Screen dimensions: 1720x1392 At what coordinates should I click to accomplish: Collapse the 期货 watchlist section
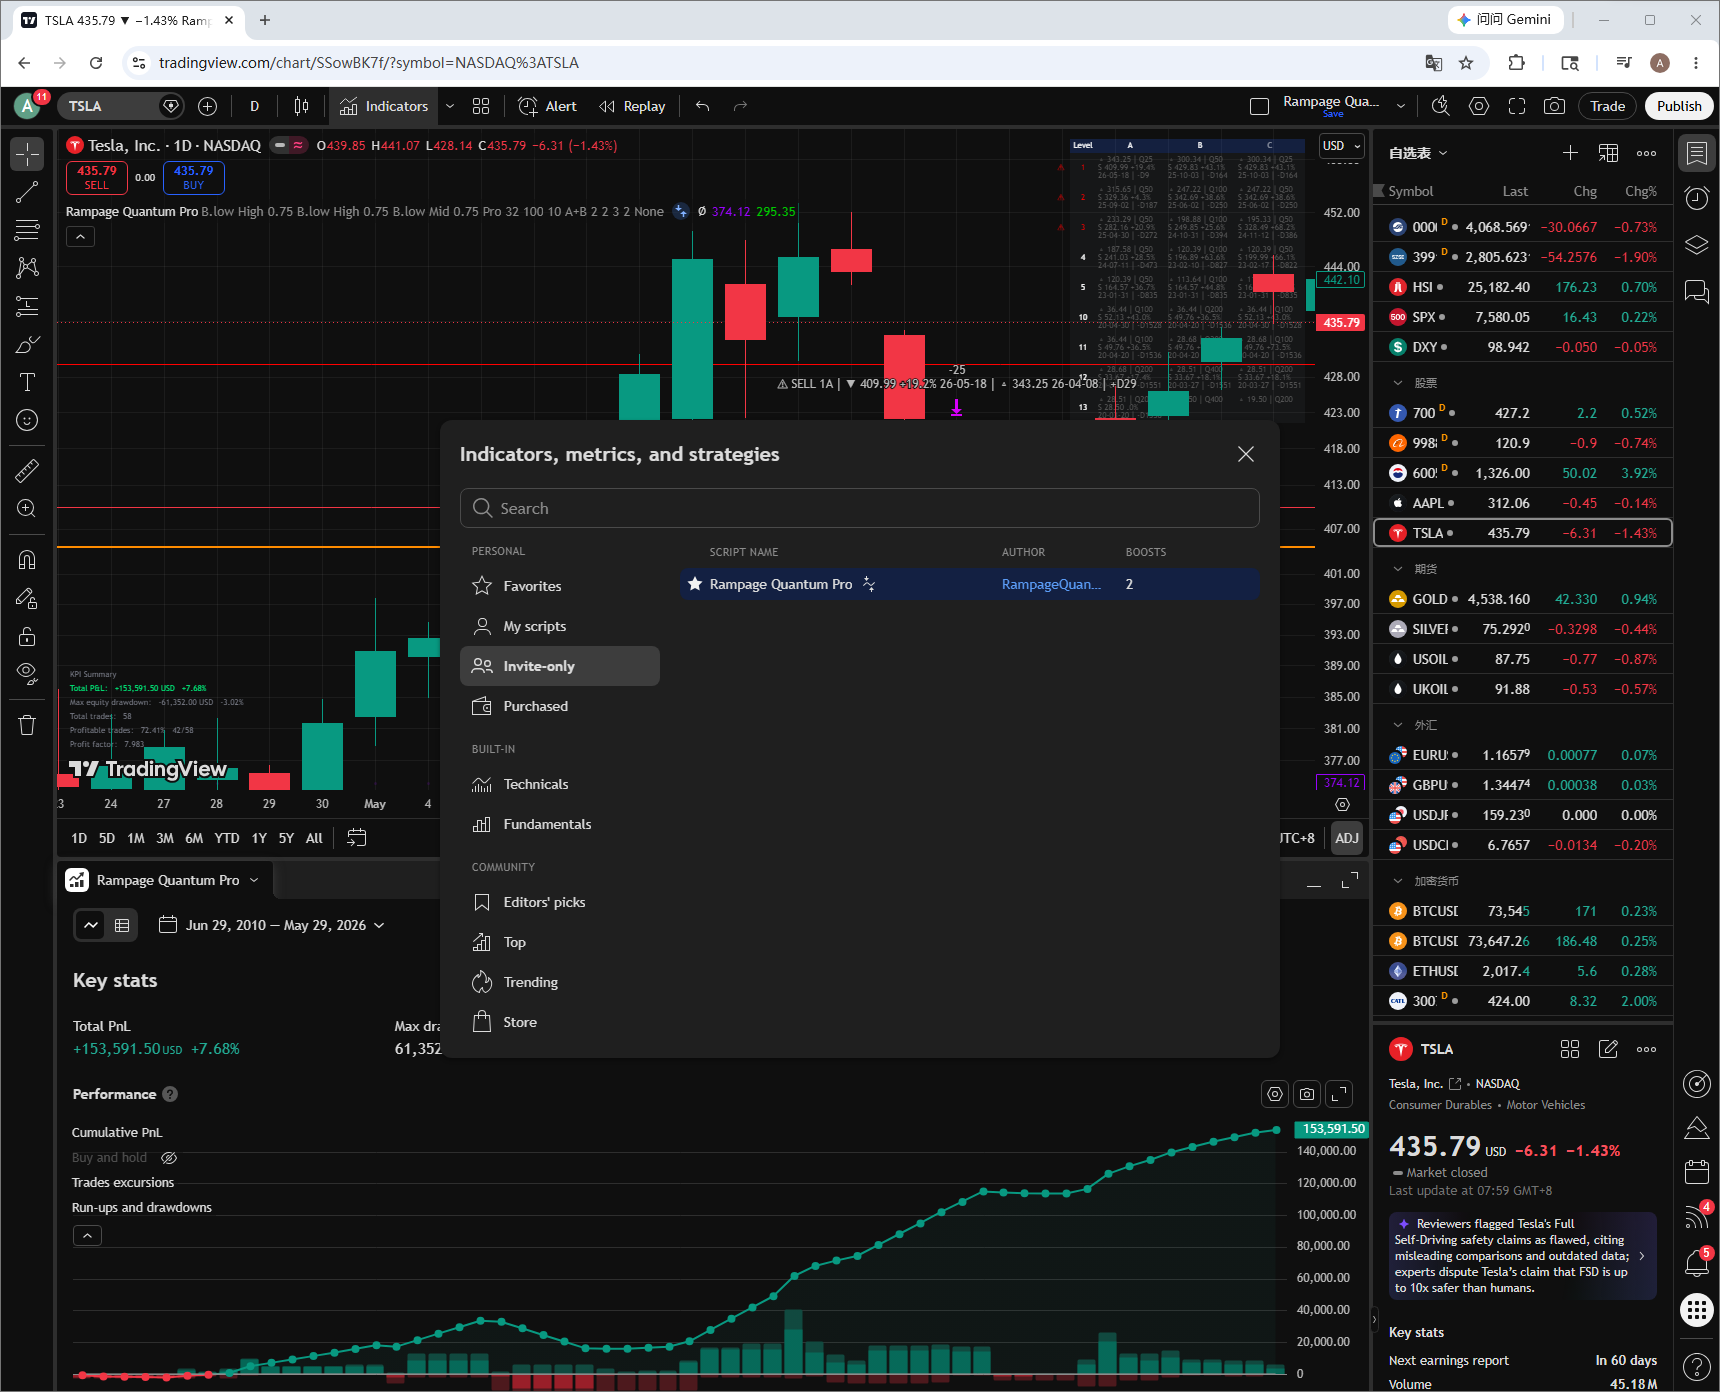point(1398,569)
